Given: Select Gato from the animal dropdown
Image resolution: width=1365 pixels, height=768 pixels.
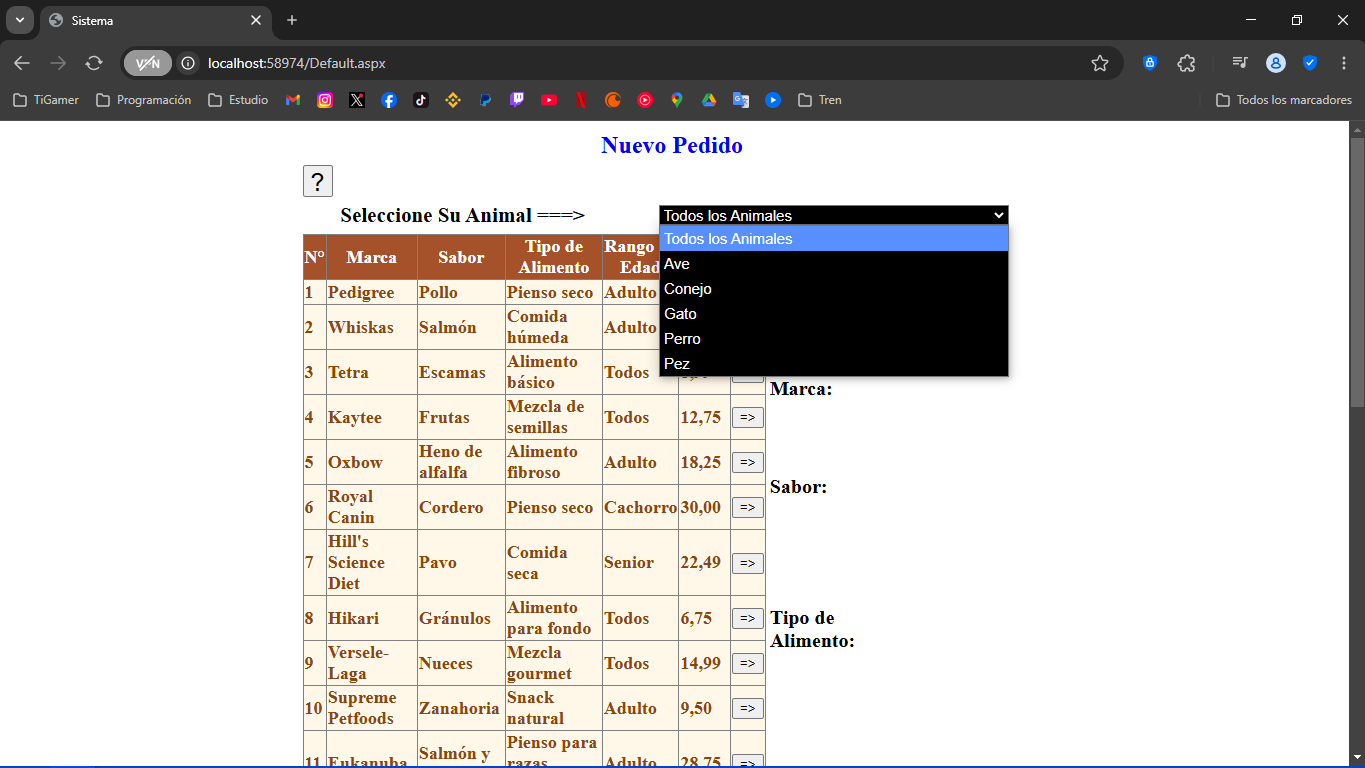Looking at the screenshot, I should (x=834, y=314).
